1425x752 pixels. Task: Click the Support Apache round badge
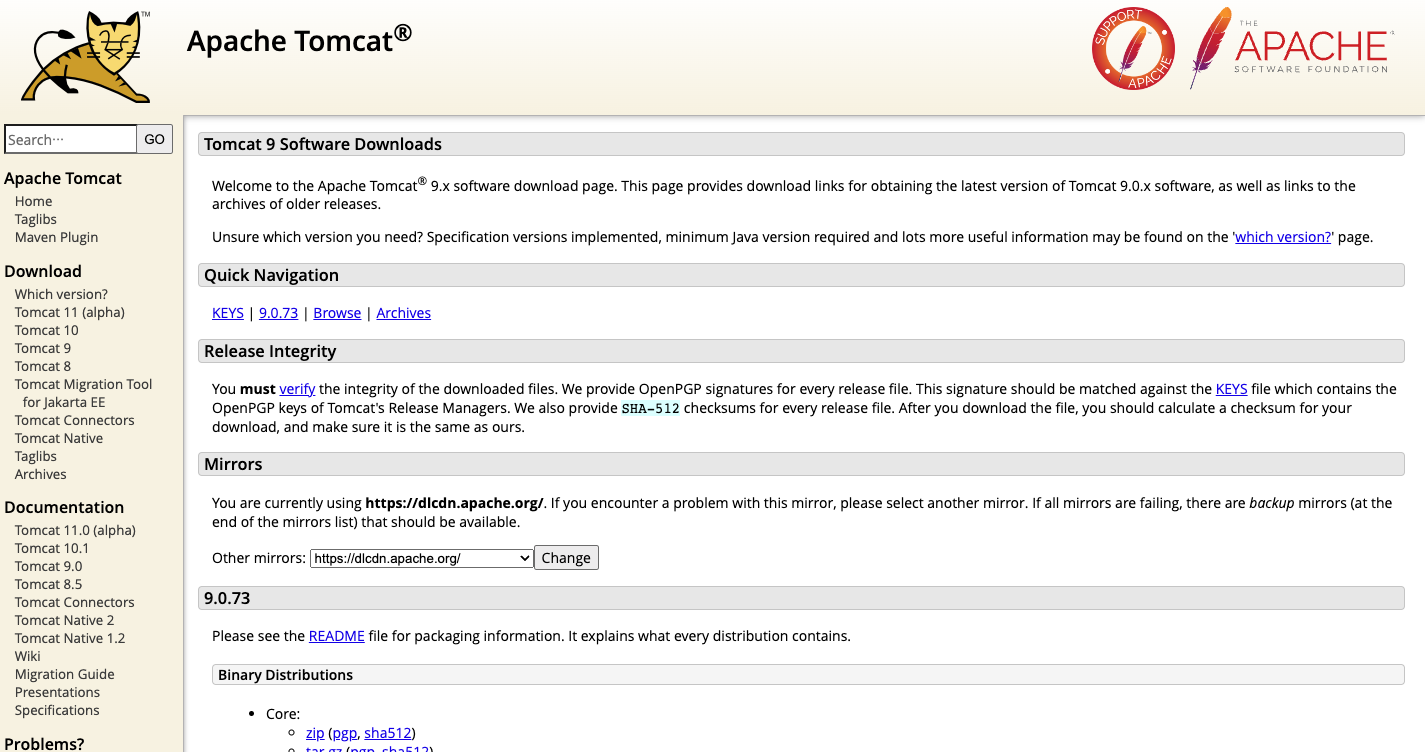pos(1133,49)
